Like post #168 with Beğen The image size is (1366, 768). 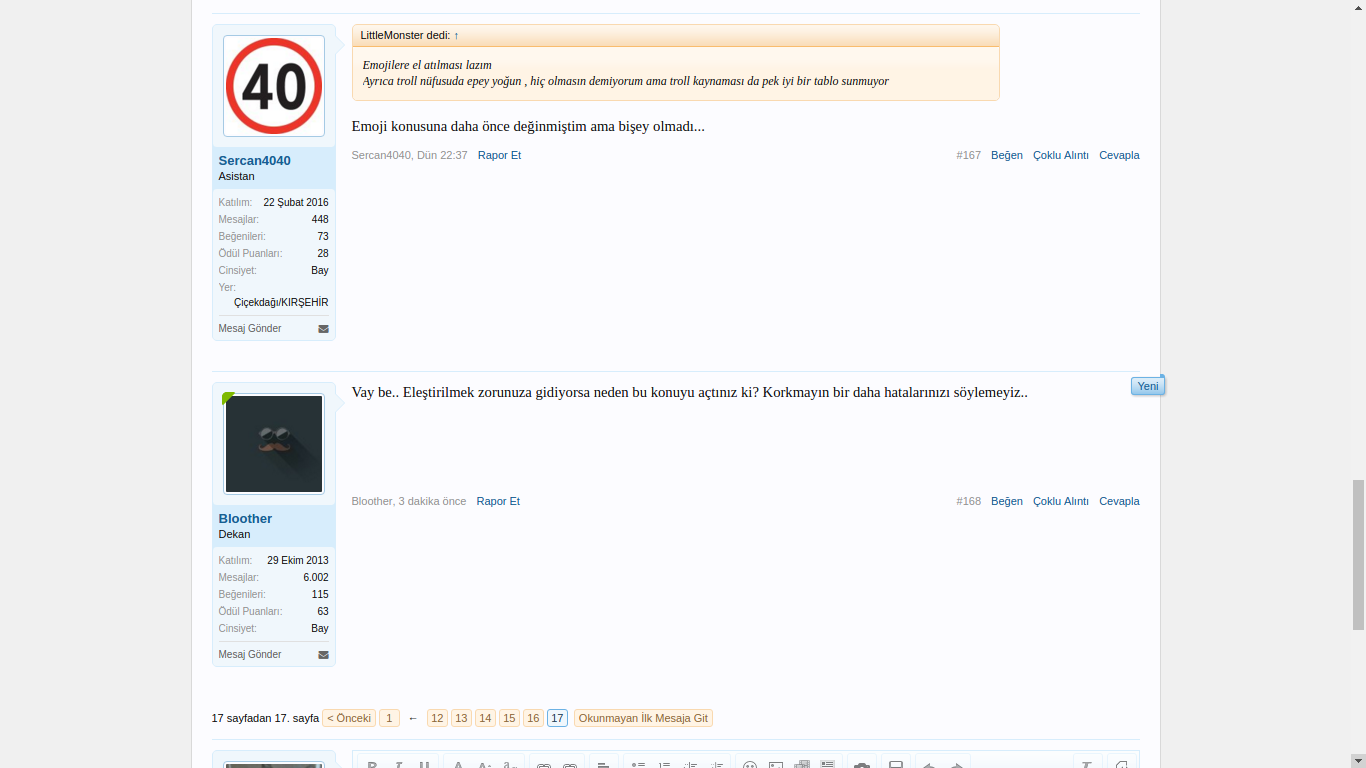[x=1007, y=501]
